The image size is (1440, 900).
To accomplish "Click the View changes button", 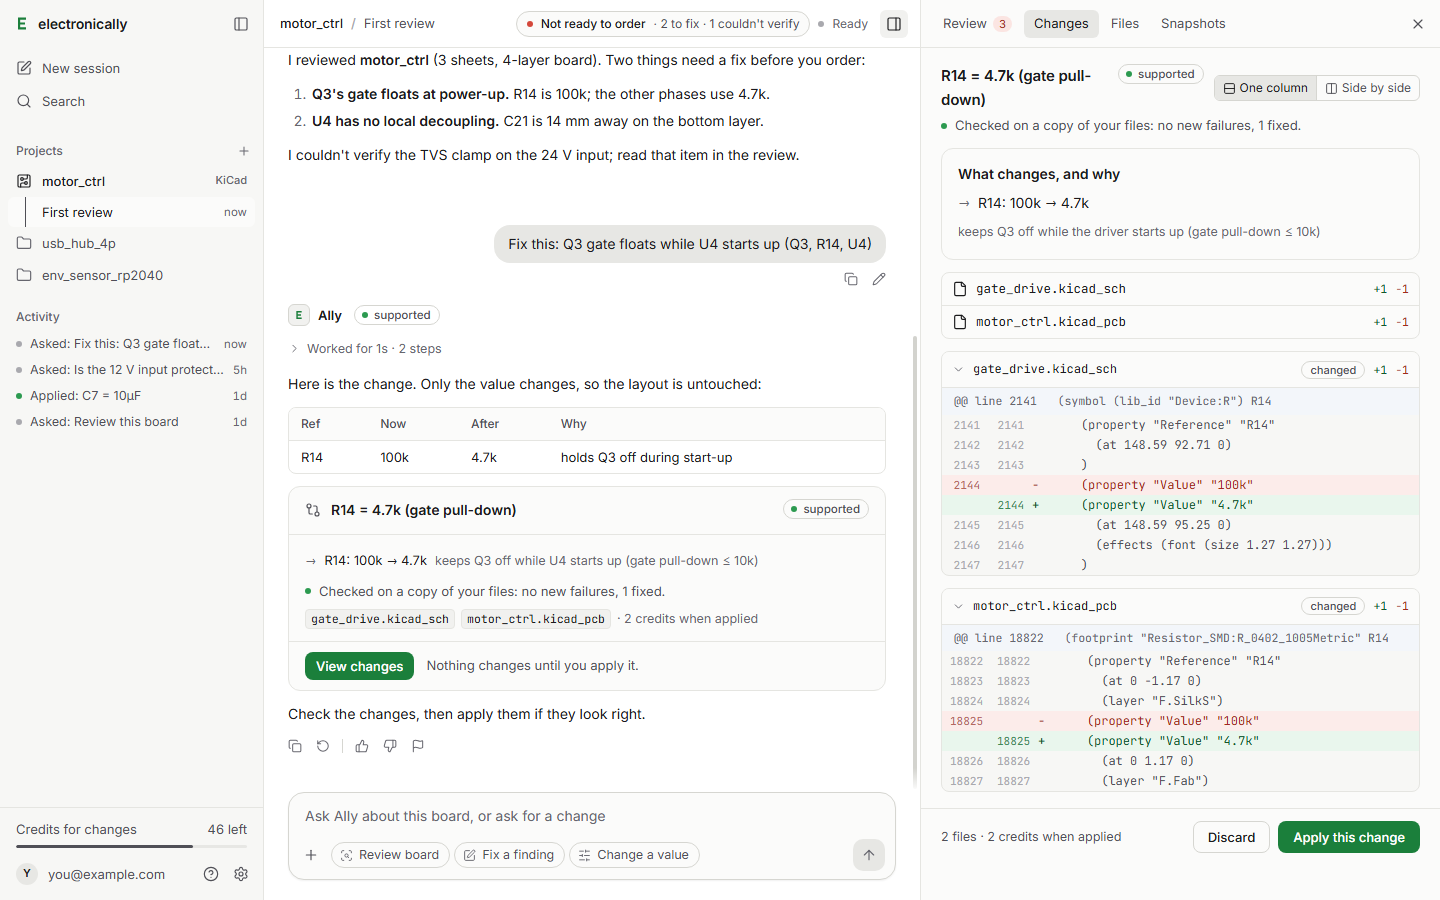I will click(x=359, y=666).
